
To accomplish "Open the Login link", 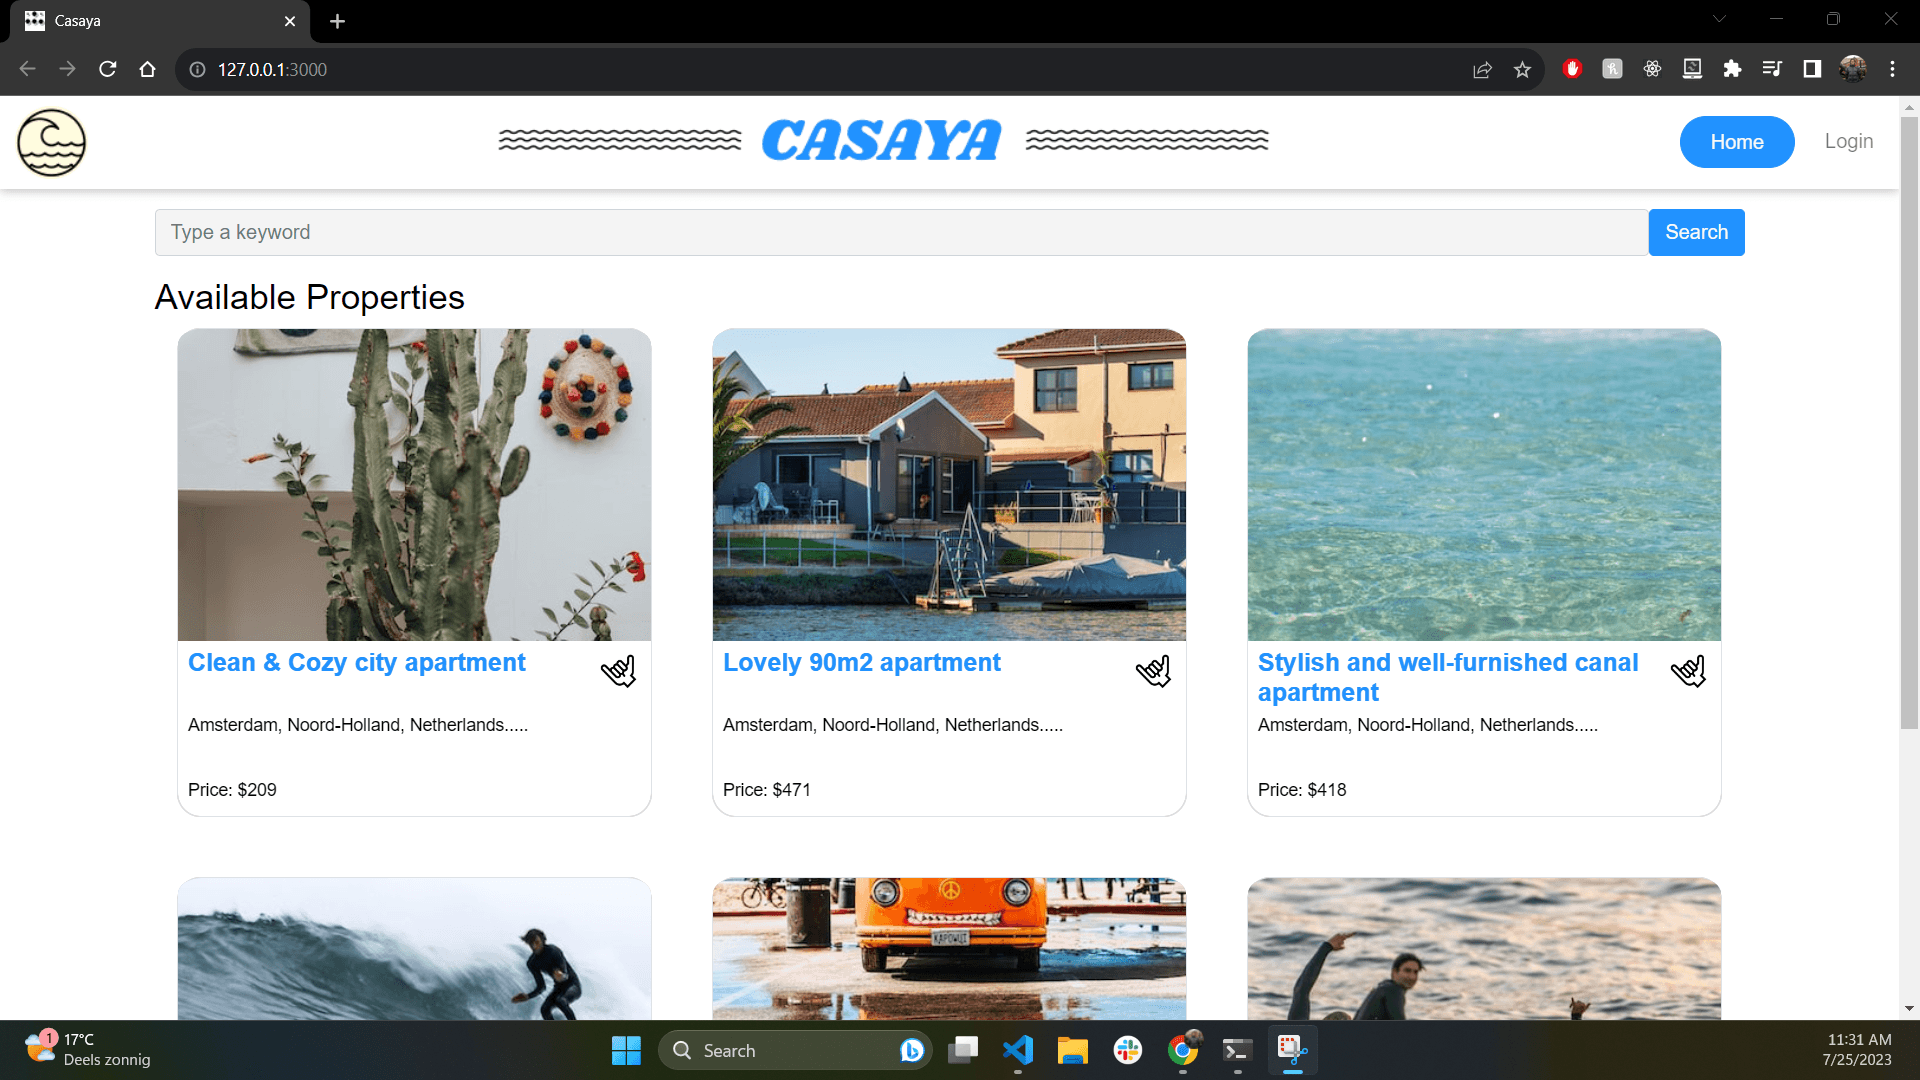I will pyautogui.click(x=1849, y=141).
